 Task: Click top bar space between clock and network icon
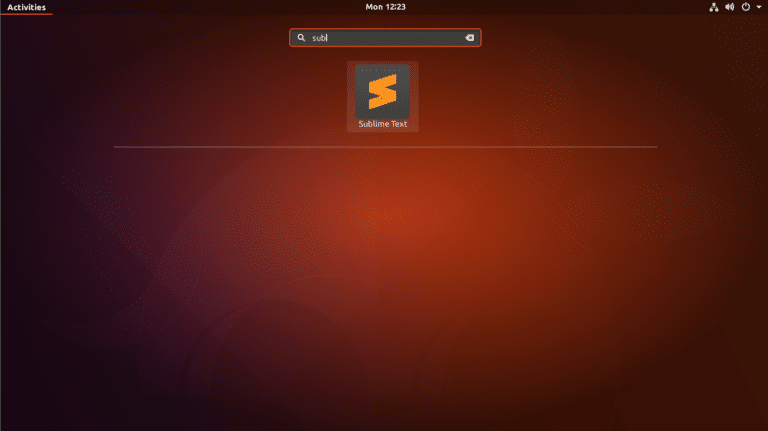[560, 7]
